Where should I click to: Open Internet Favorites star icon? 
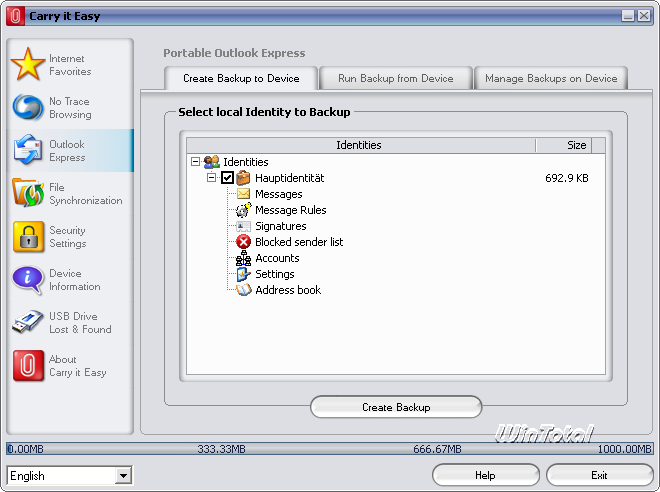28,64
